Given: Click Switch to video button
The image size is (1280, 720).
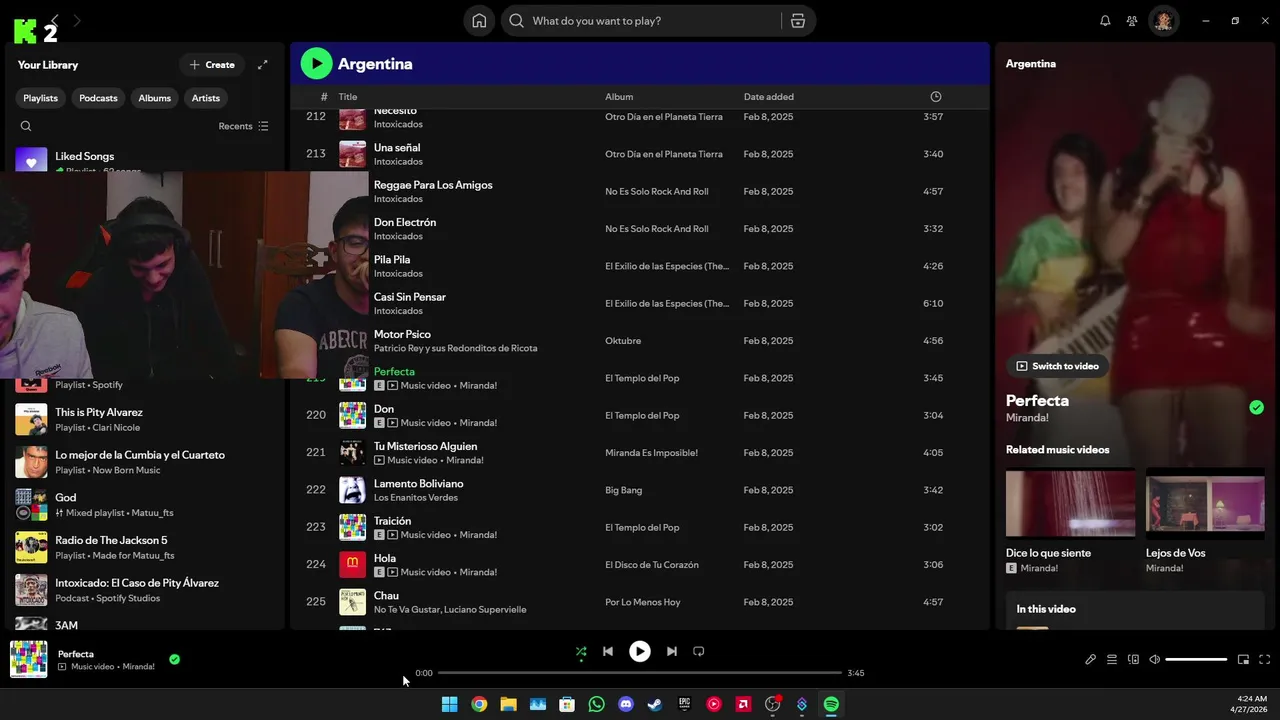Looking at the screenshot, I should (x=1057, y=366).
